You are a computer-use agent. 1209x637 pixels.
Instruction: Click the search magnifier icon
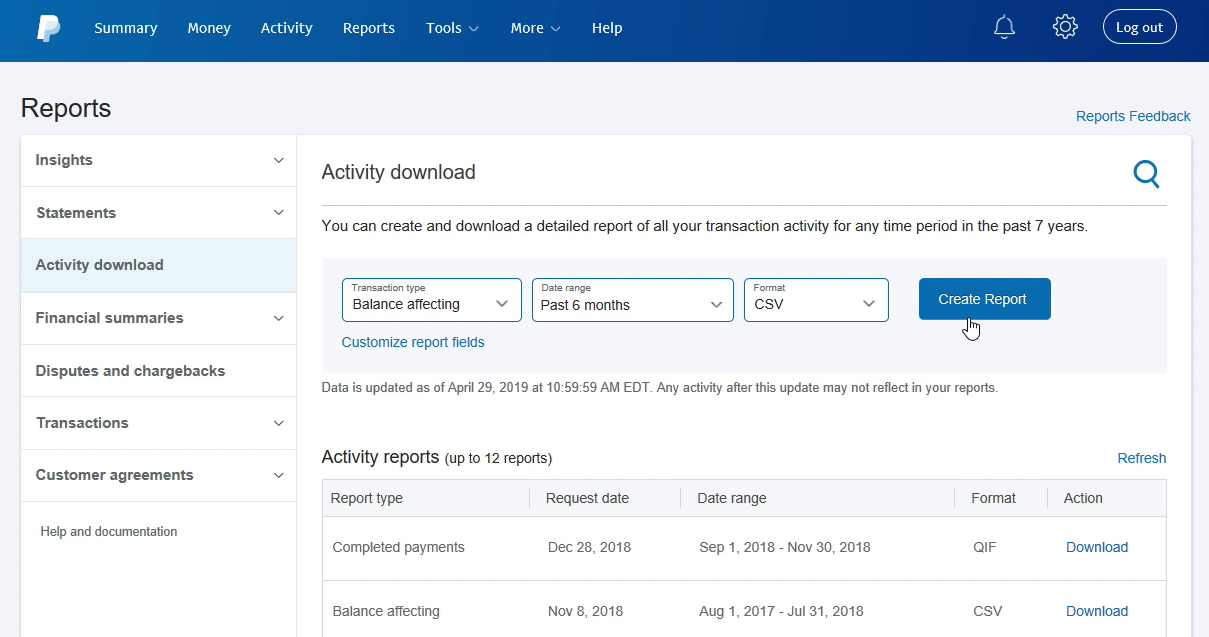pyautogui.click(x=1146, y=174)
